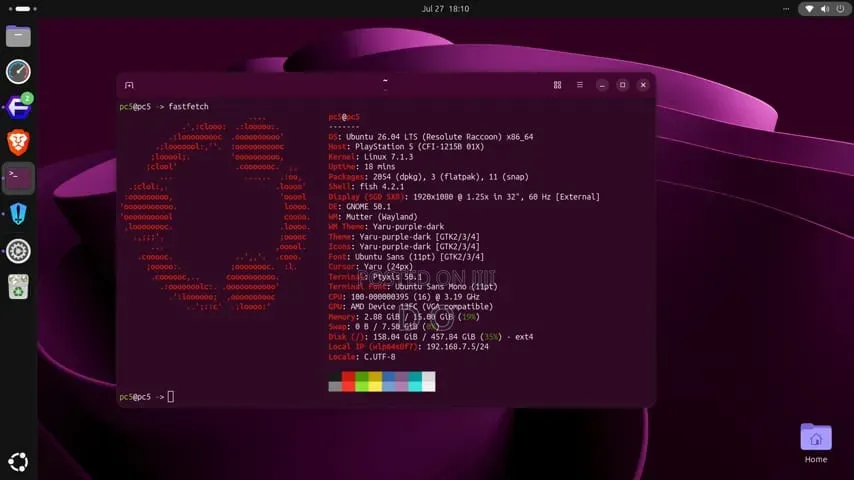The width and height of the screenshot is (854, 480).
Task: Click the power icon in top bar
Action: coord(840,9)
